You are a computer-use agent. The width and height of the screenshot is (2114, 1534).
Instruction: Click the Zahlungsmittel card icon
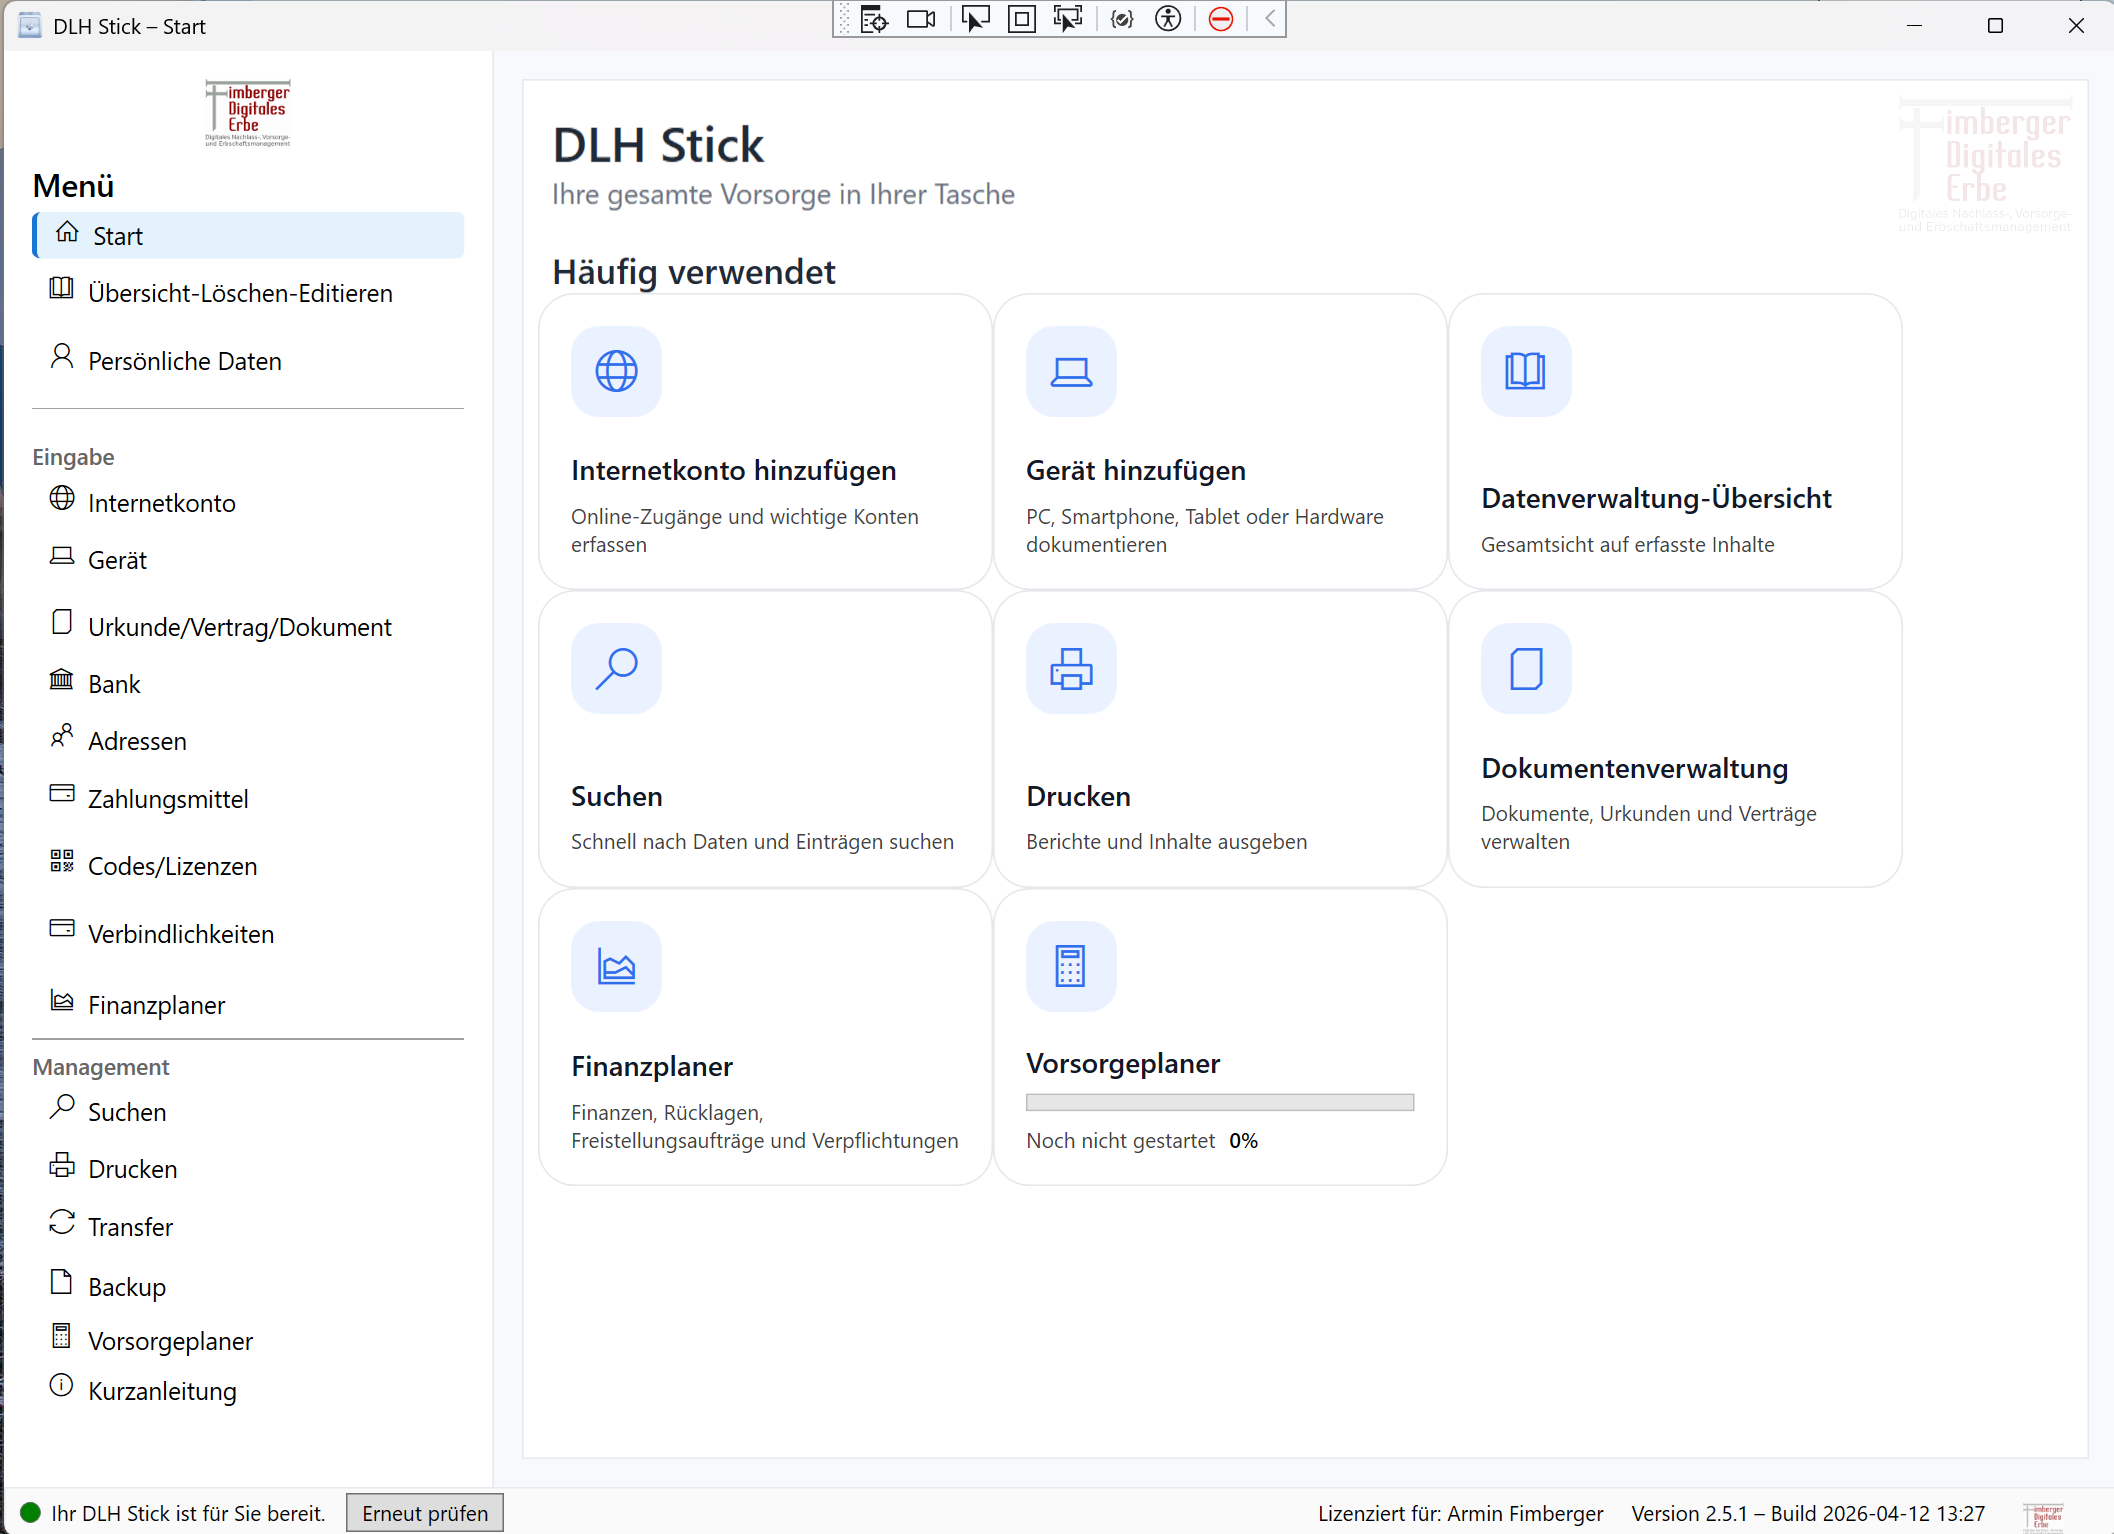tap(62, 793)
